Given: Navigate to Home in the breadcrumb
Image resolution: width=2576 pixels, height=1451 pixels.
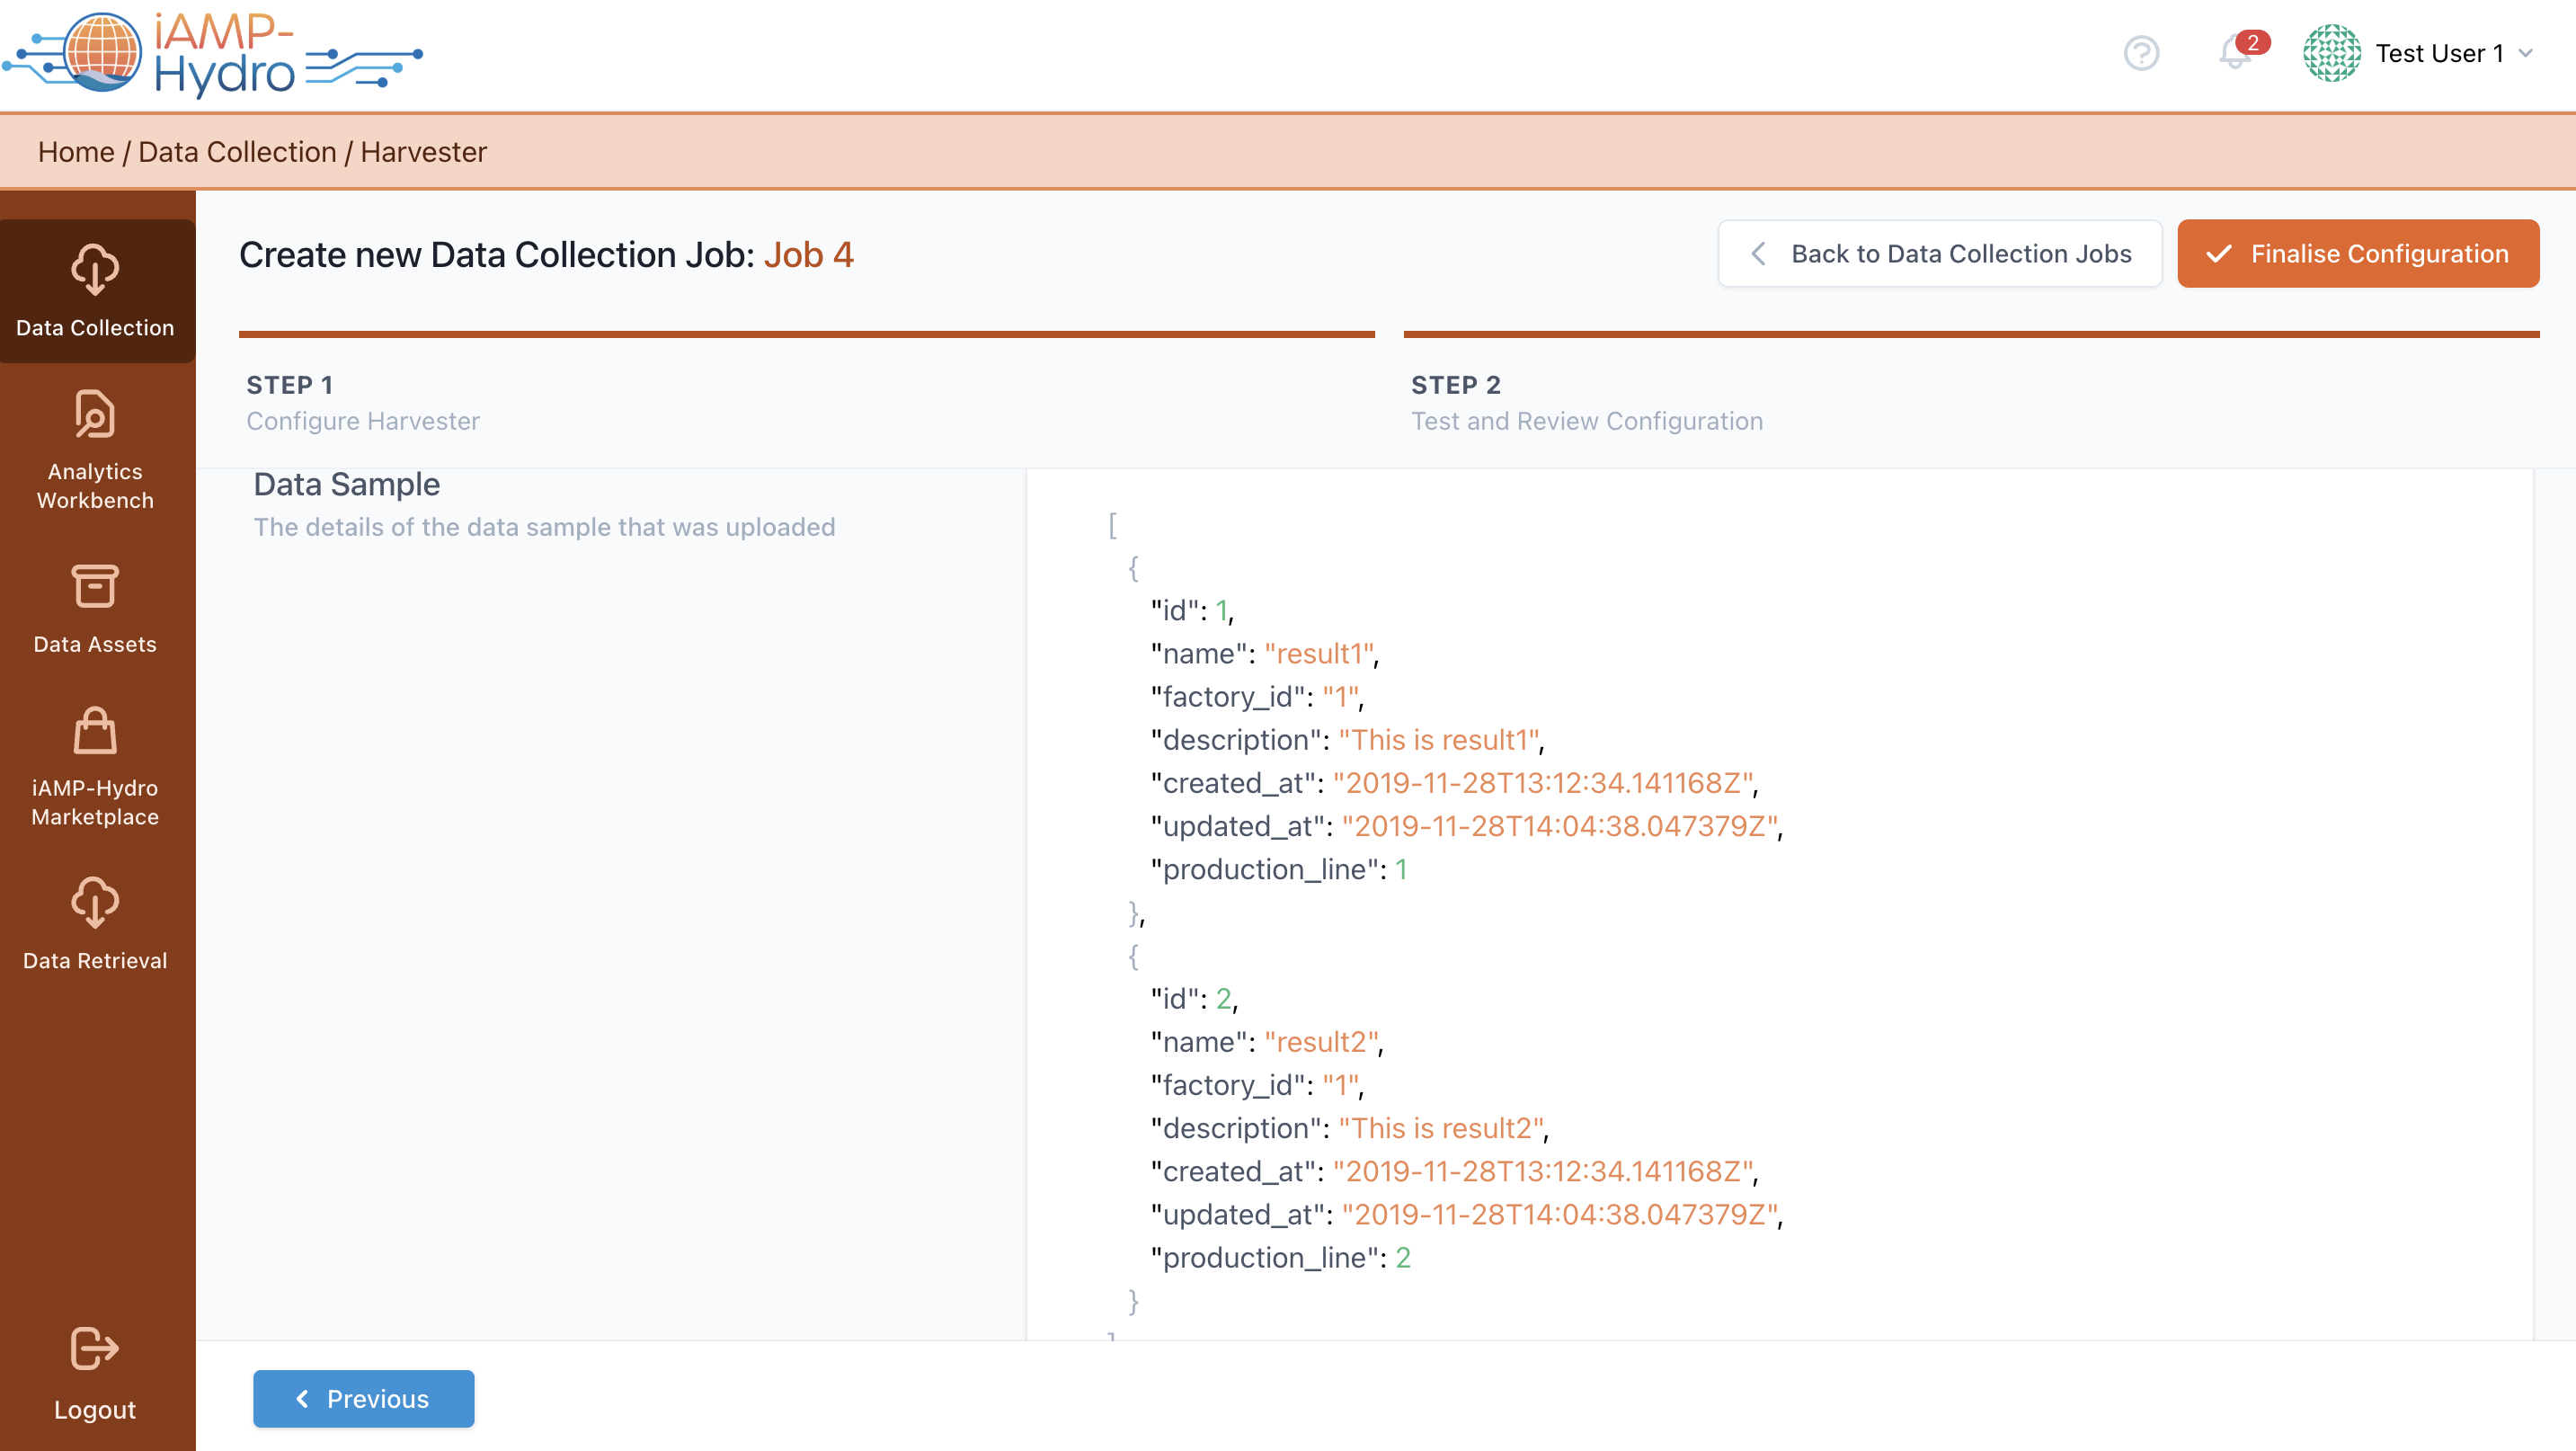Looking at the screenshot, I should pos(76,152).
